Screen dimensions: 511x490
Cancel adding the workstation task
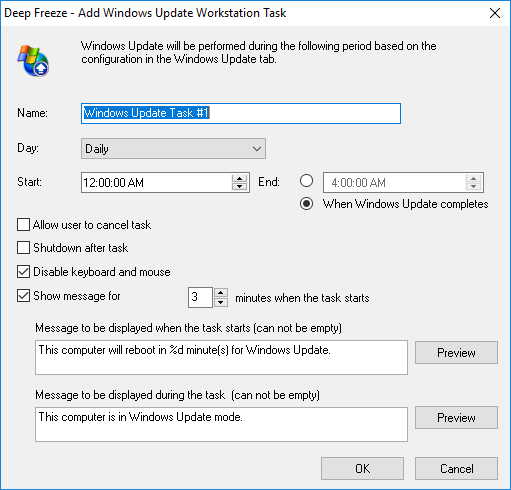(x=456, y=469)
